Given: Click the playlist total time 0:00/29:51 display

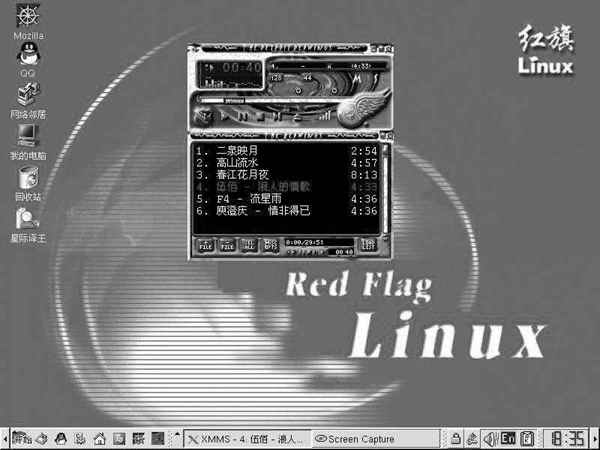Looking at the screenshot, I should tap(319, 242).
